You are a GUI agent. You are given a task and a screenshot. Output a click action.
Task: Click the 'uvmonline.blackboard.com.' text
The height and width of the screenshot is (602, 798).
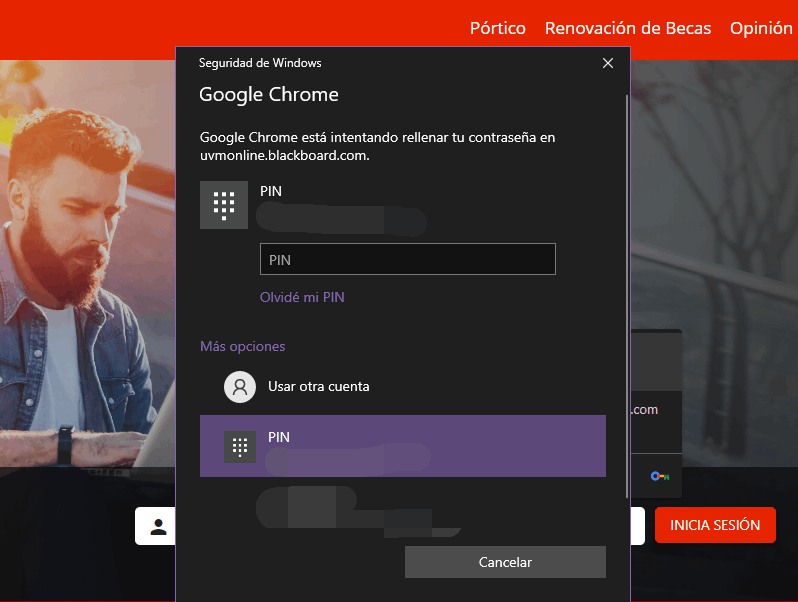284,155
